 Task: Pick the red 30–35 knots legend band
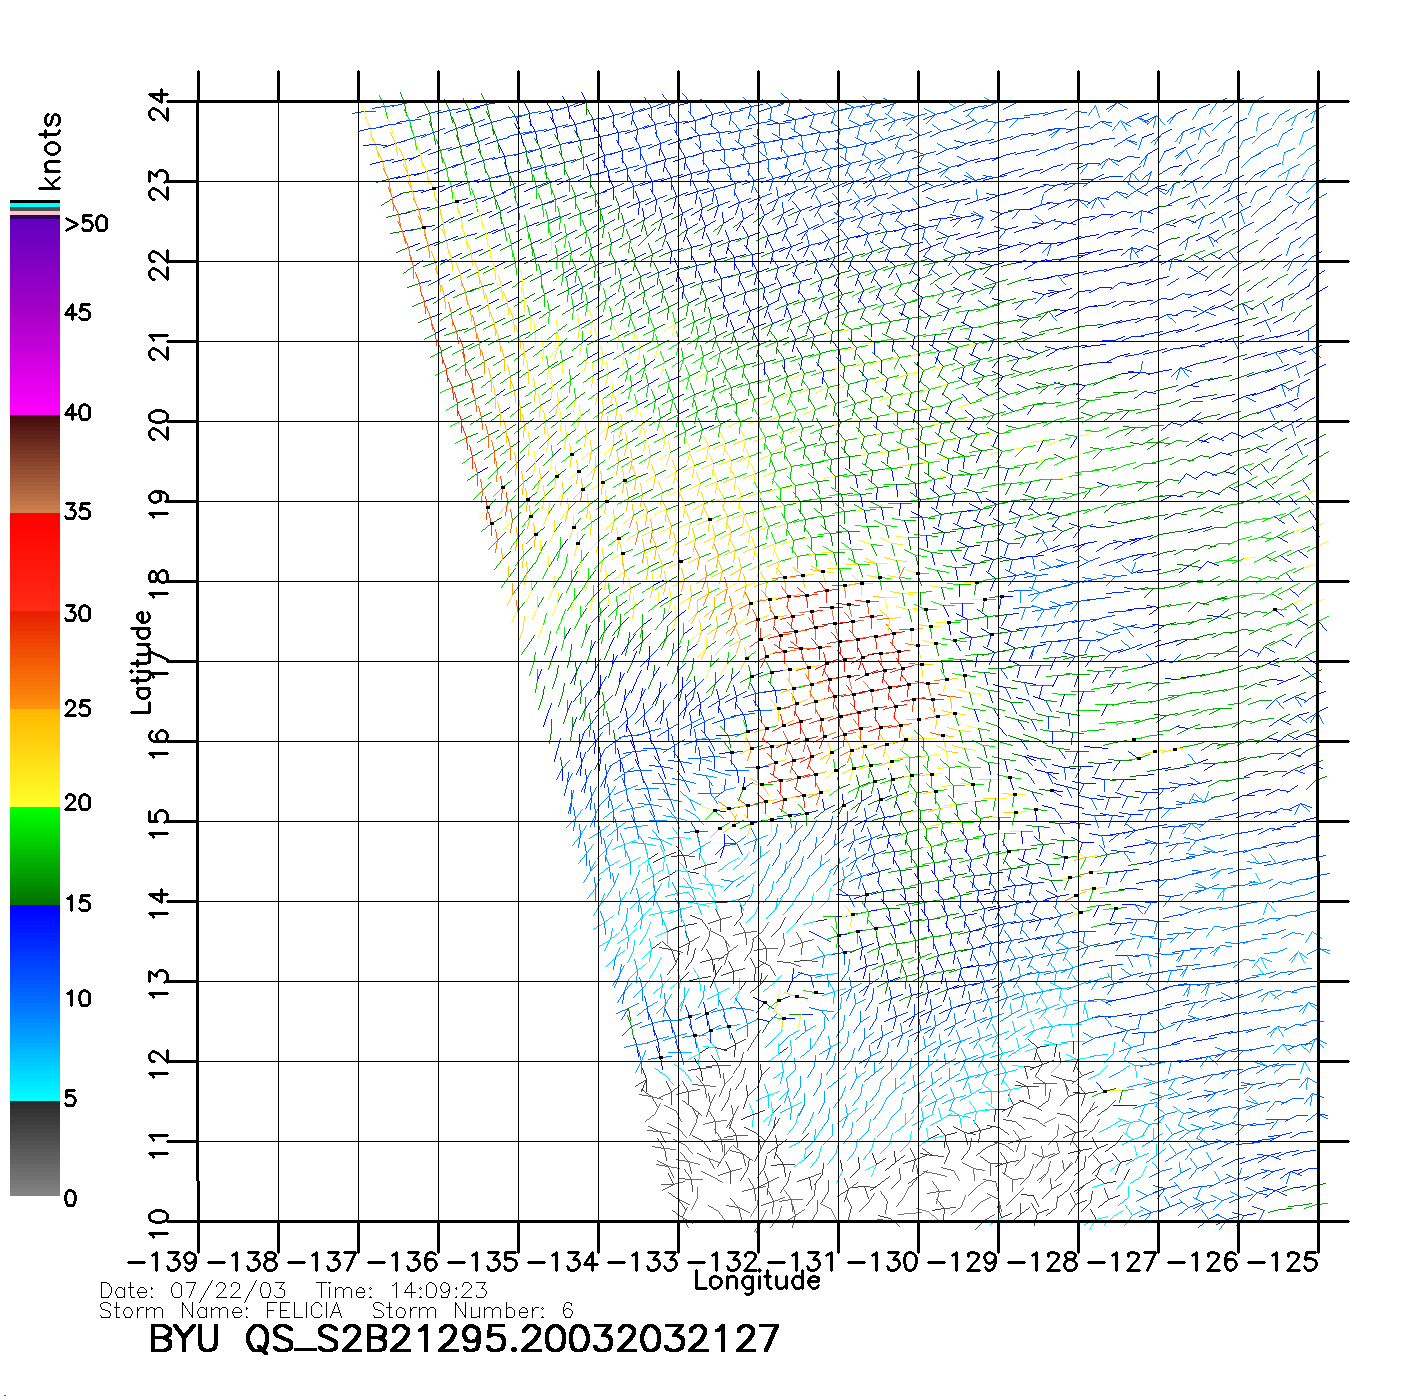click(34, 562)
